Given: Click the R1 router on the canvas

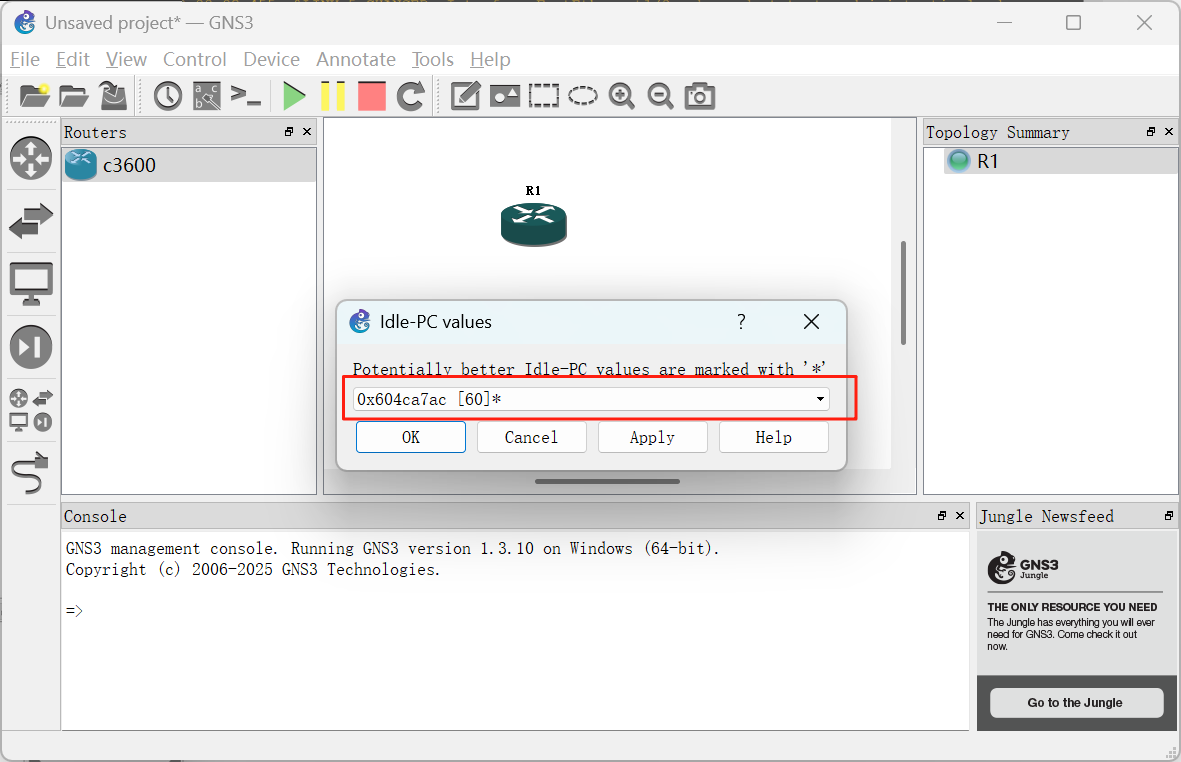Looking at the screenshot, I should point(533,224).
